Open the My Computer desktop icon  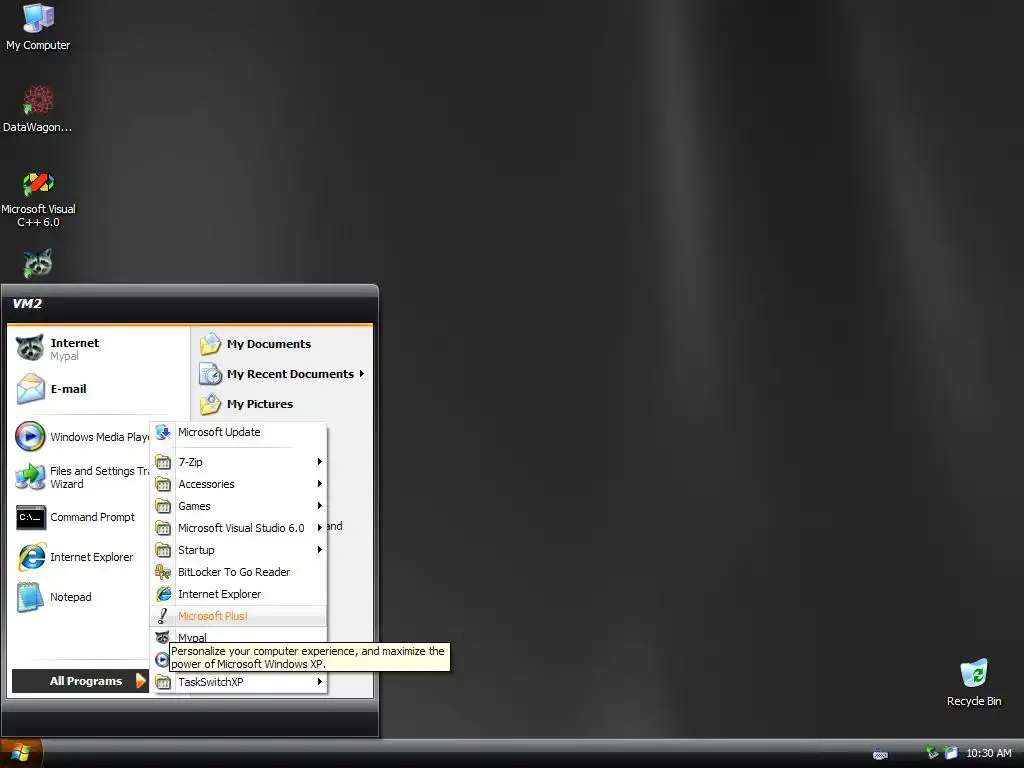click(38, 27)
